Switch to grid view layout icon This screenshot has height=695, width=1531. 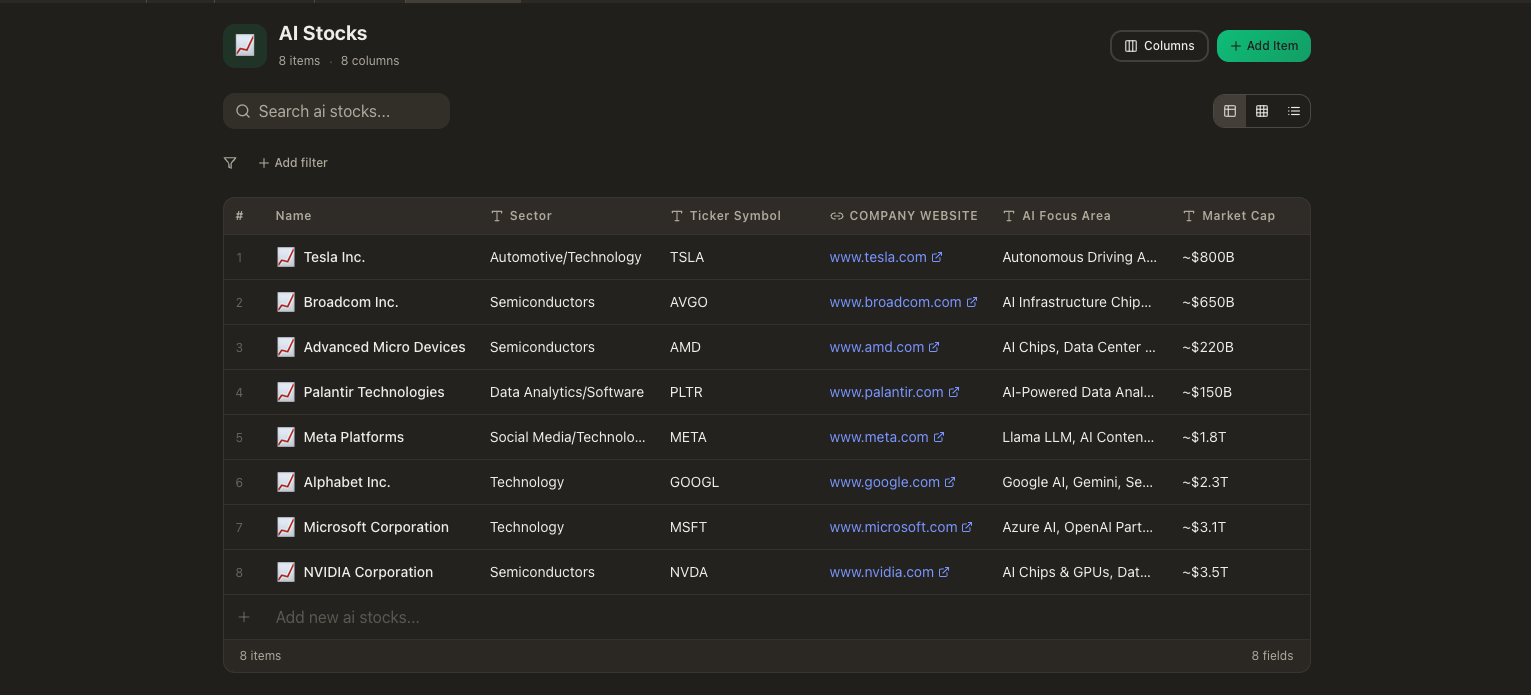tap(1262, 111)
